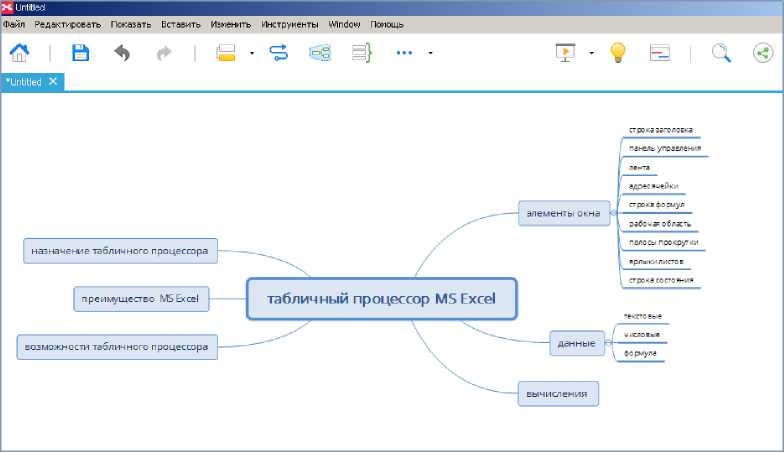784x452 pixels.
Task: Add a relationship with the curved arrows icon
Action: pyautogui.click(x=278, y=52)
